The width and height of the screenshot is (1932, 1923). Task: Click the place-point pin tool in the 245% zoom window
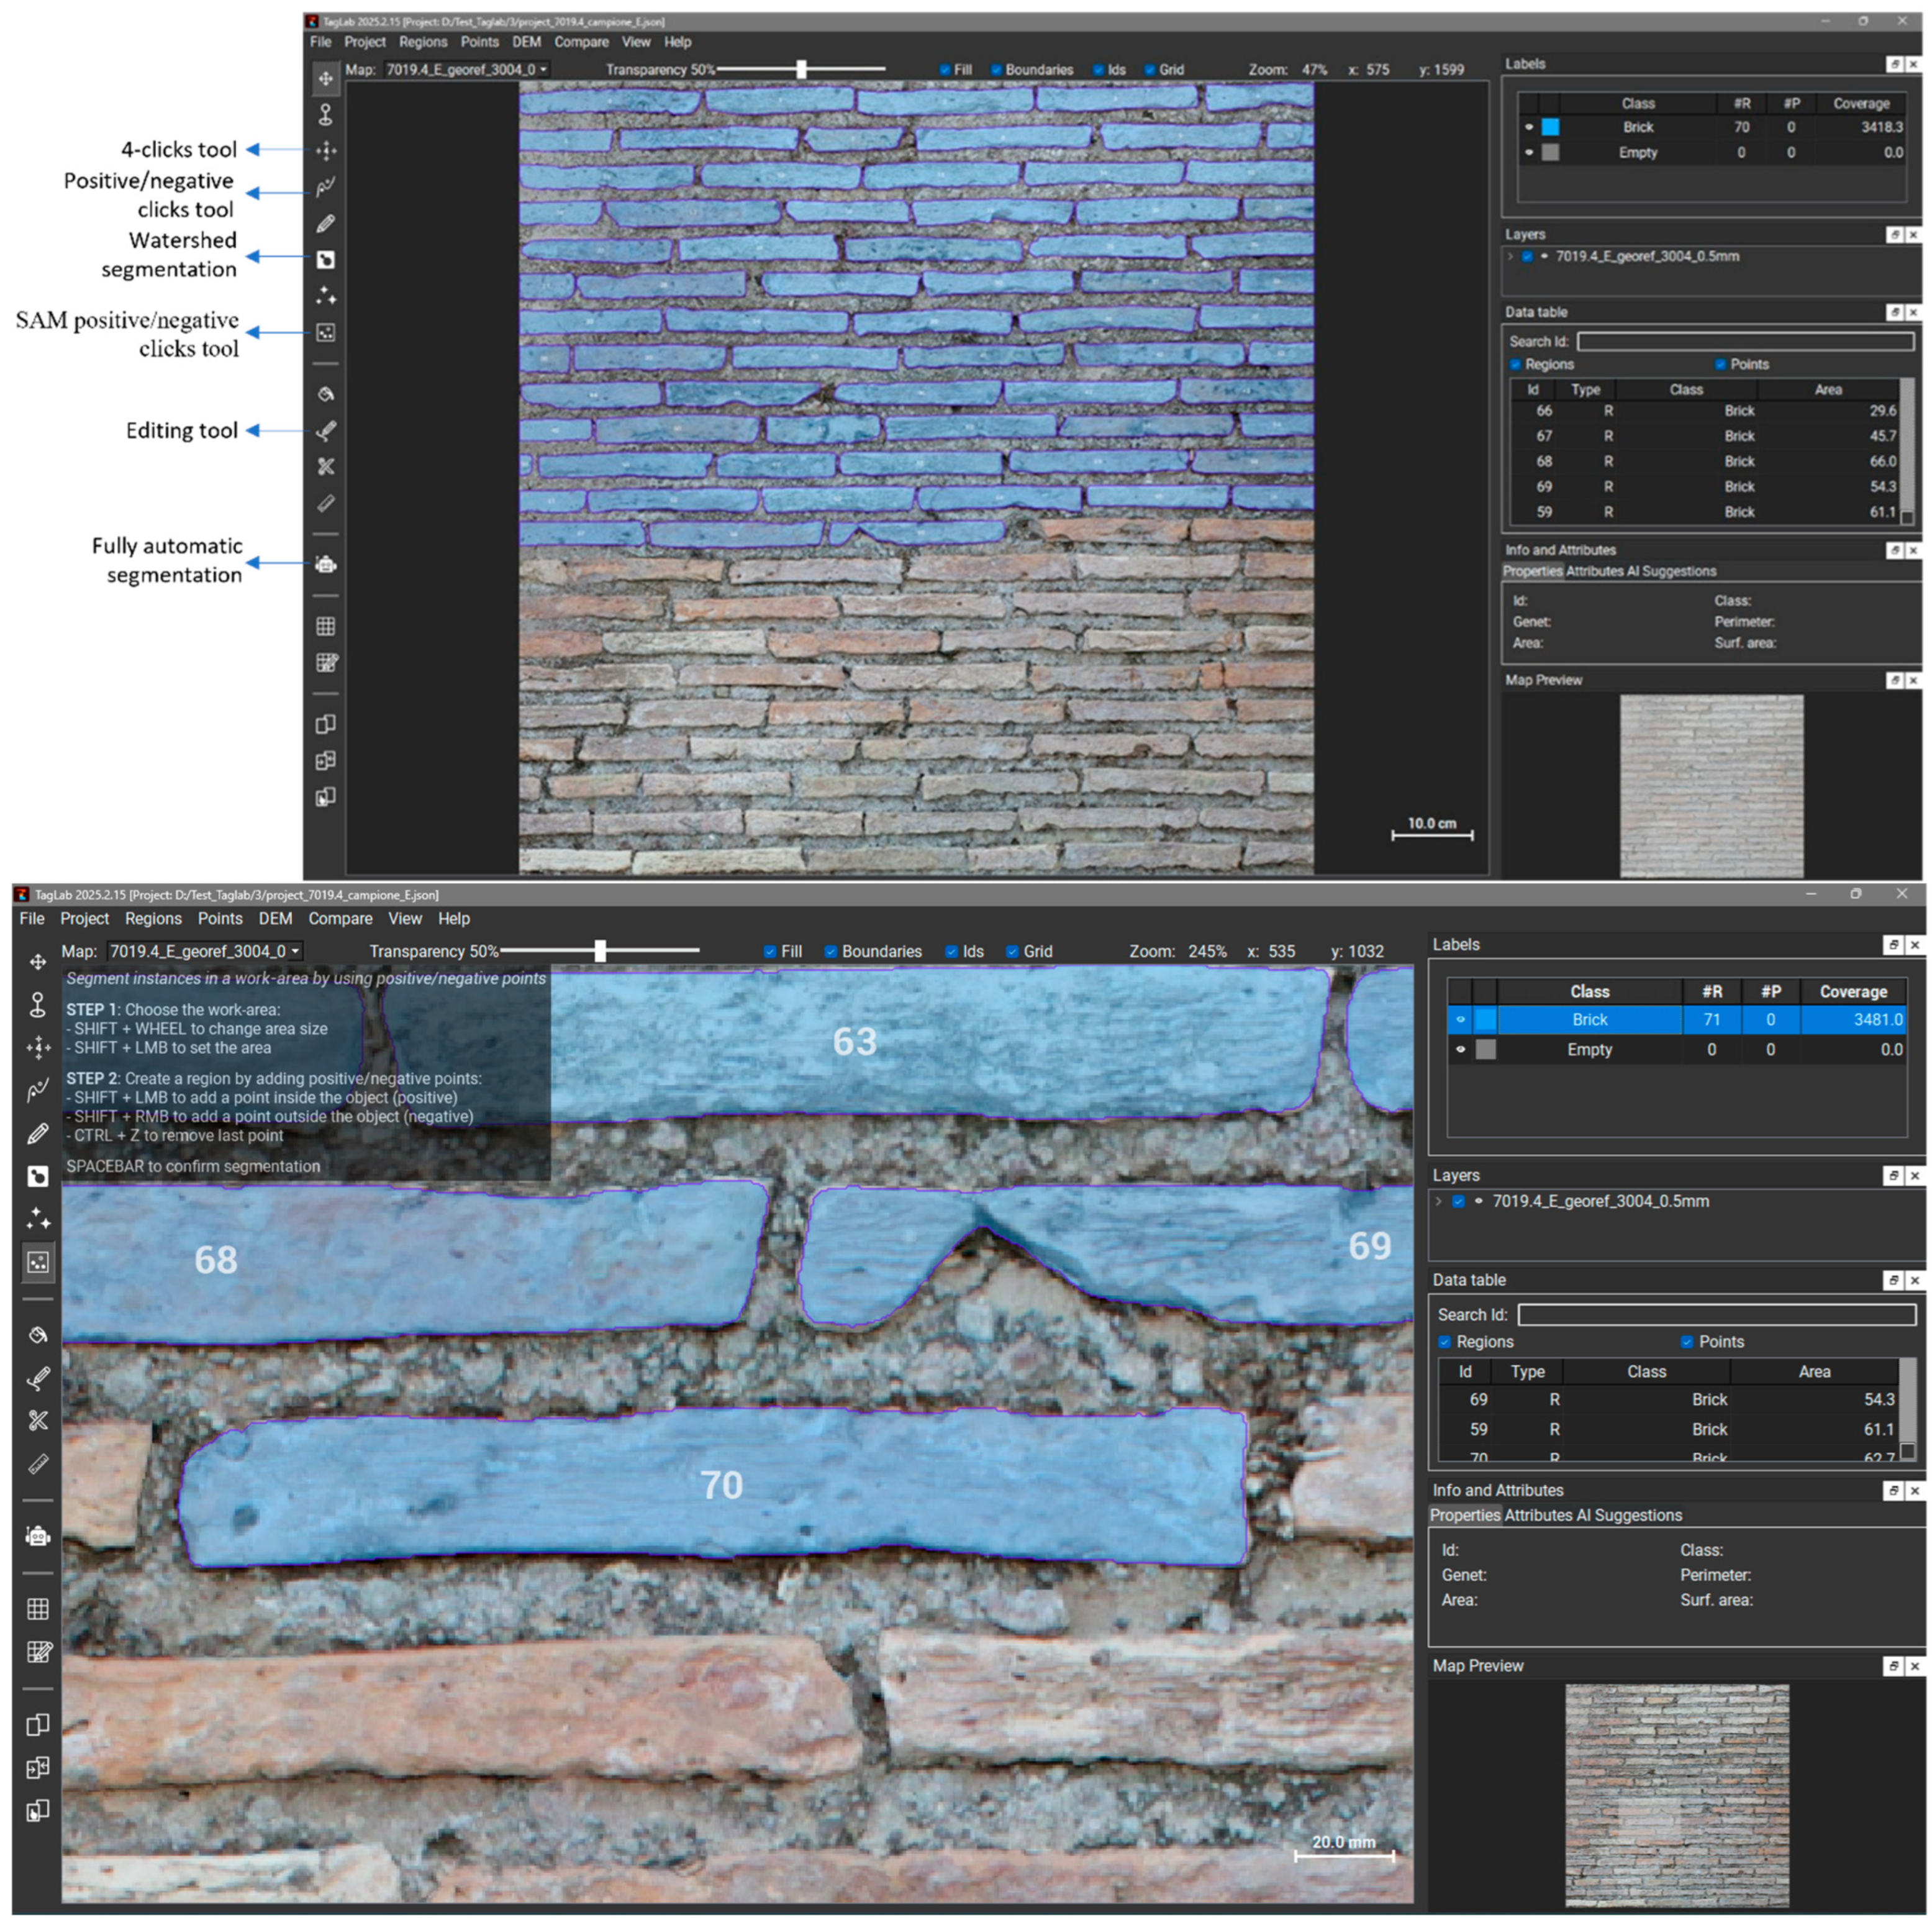38,1004
